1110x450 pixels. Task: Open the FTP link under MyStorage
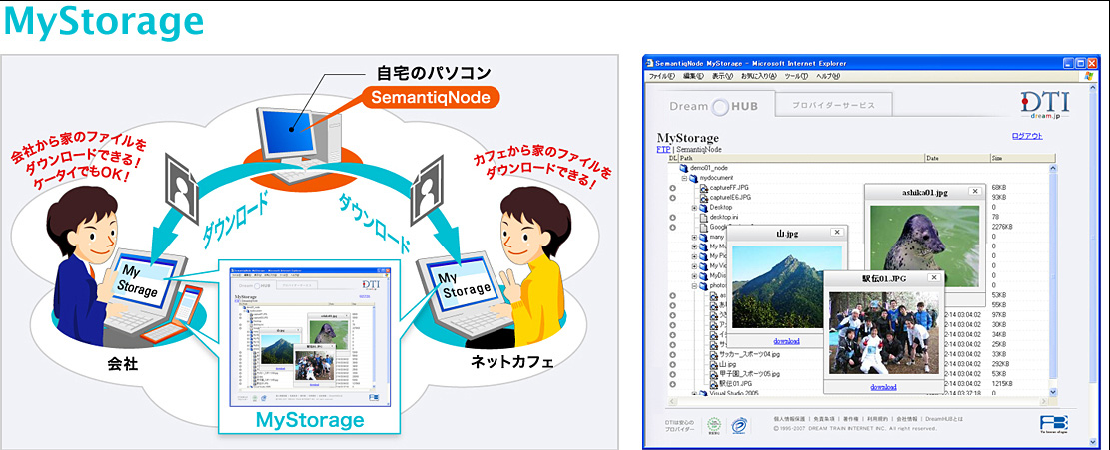pos(663,150)
